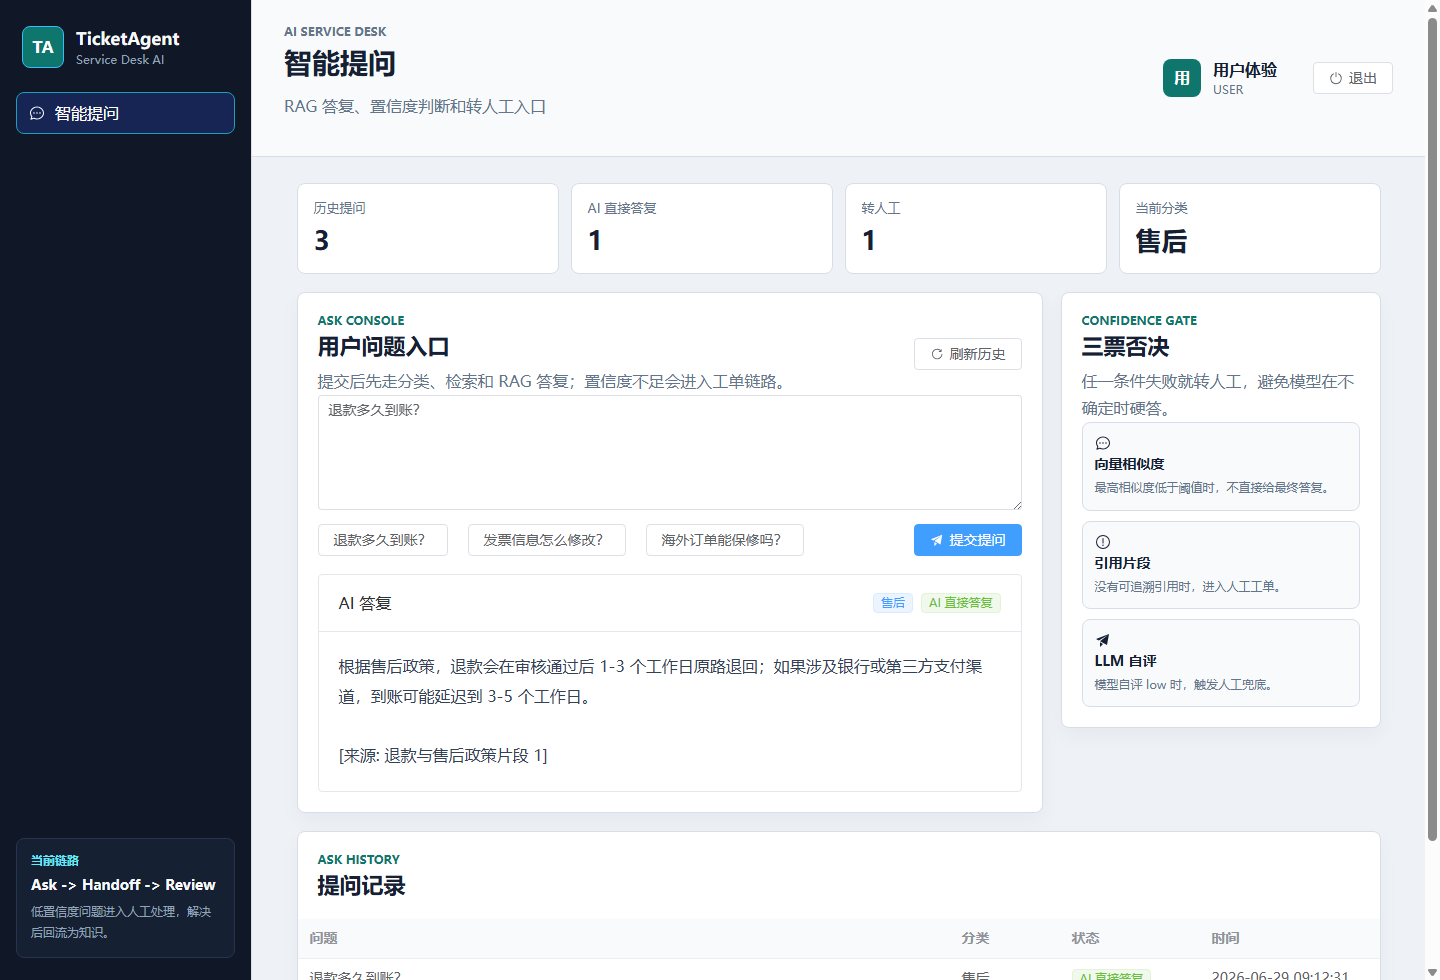This screenshot has height=980, width=1440.
Task: Click the AI 直接答复 stat card
Action: (702, 228)
